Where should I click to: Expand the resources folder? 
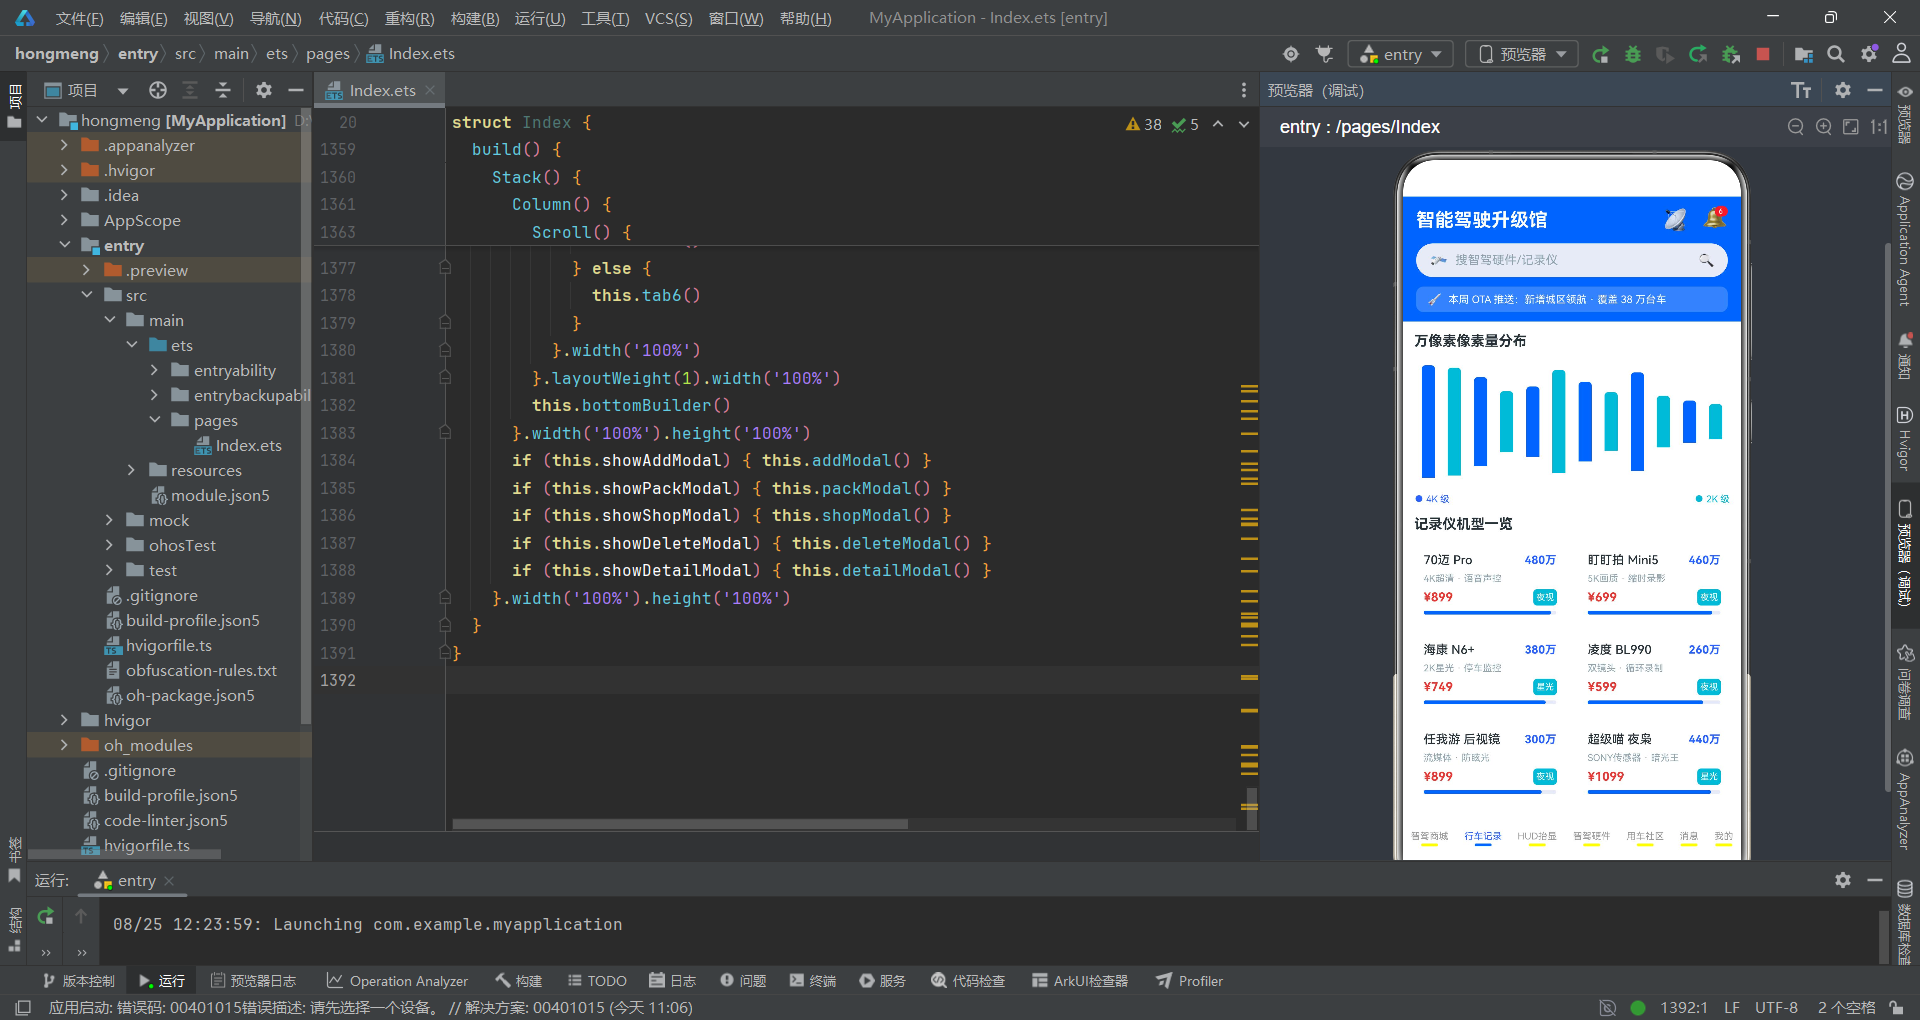[x=131, y=470]
